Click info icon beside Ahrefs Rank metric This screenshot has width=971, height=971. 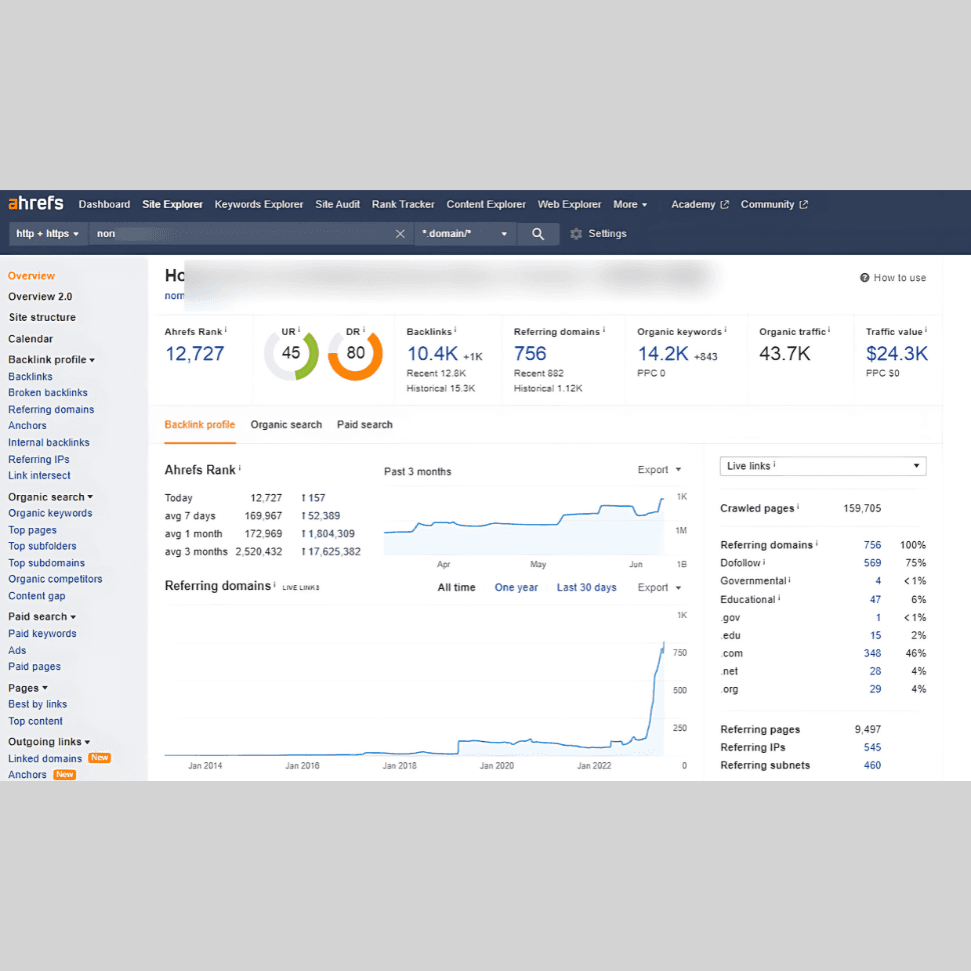pos(226,330)
